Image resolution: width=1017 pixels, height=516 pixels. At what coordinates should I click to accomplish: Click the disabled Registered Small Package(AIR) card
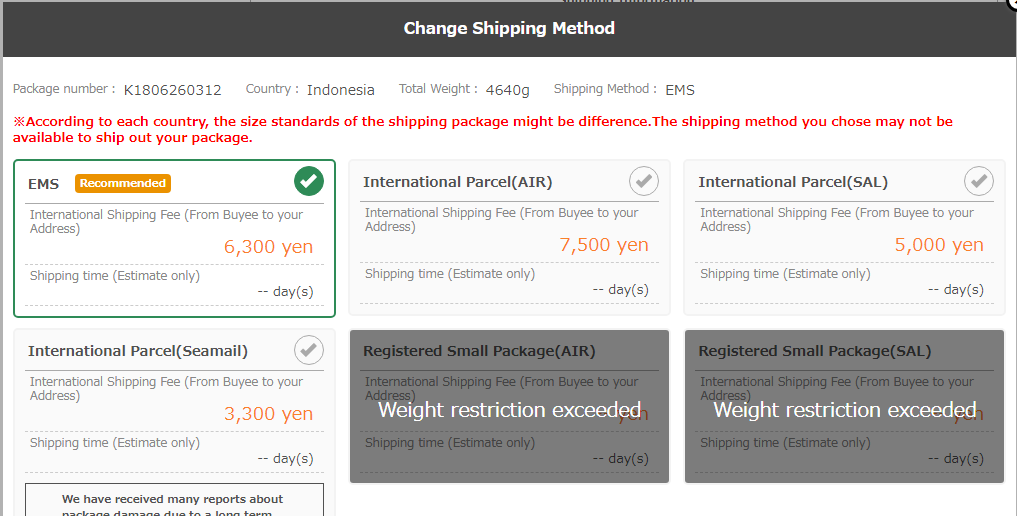tap(509, 408)
